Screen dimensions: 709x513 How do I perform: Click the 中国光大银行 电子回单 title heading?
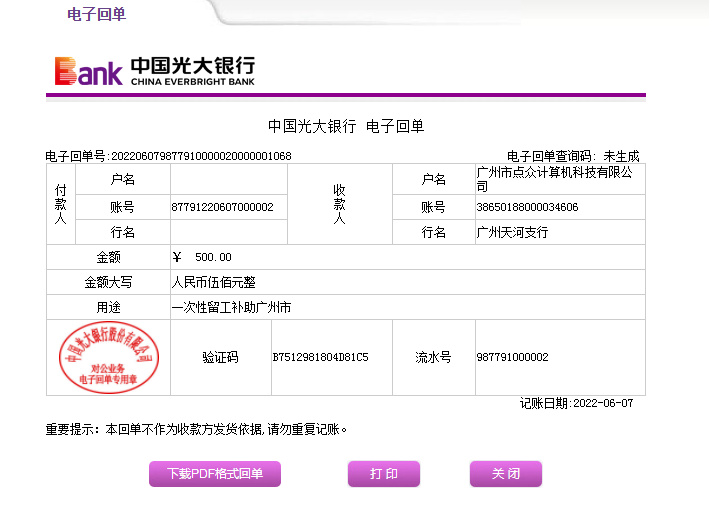346,126
